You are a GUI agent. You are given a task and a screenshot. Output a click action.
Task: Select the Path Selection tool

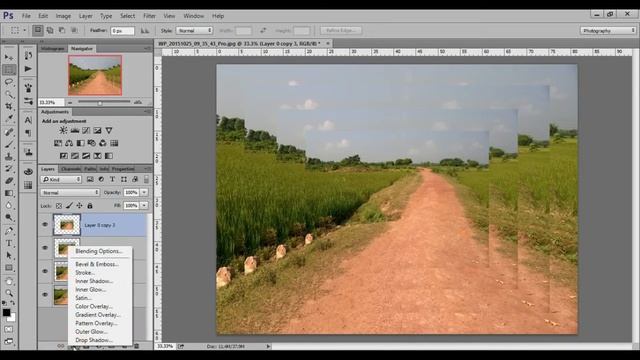pyautogui.click(x=9, y=256)
